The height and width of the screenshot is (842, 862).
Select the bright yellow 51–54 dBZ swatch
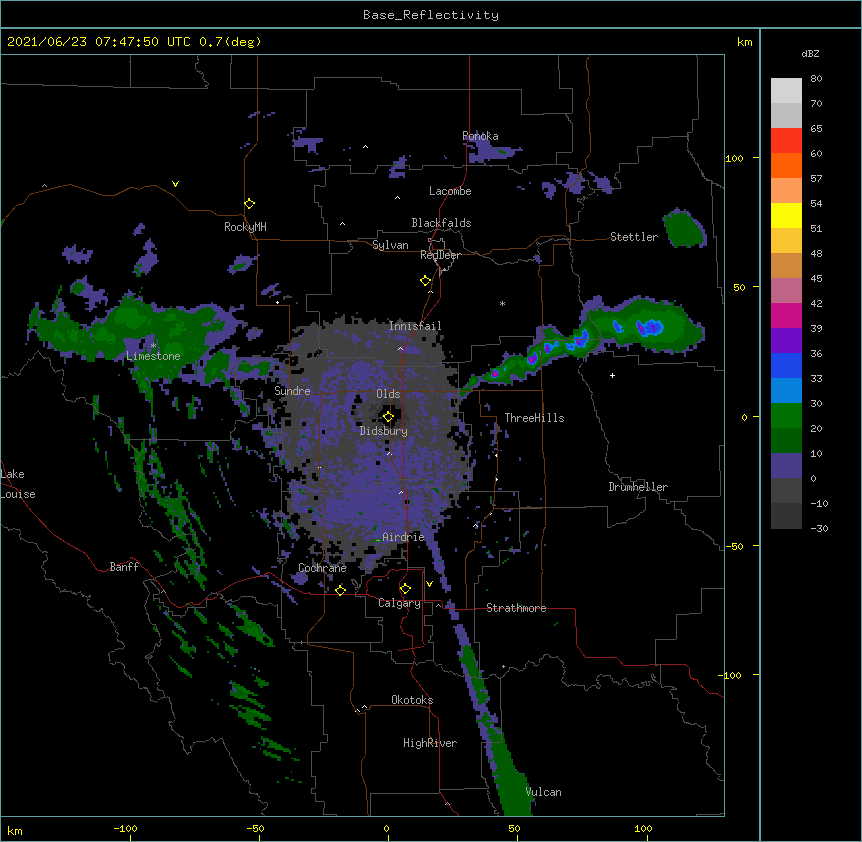click(x=786, y=215)
